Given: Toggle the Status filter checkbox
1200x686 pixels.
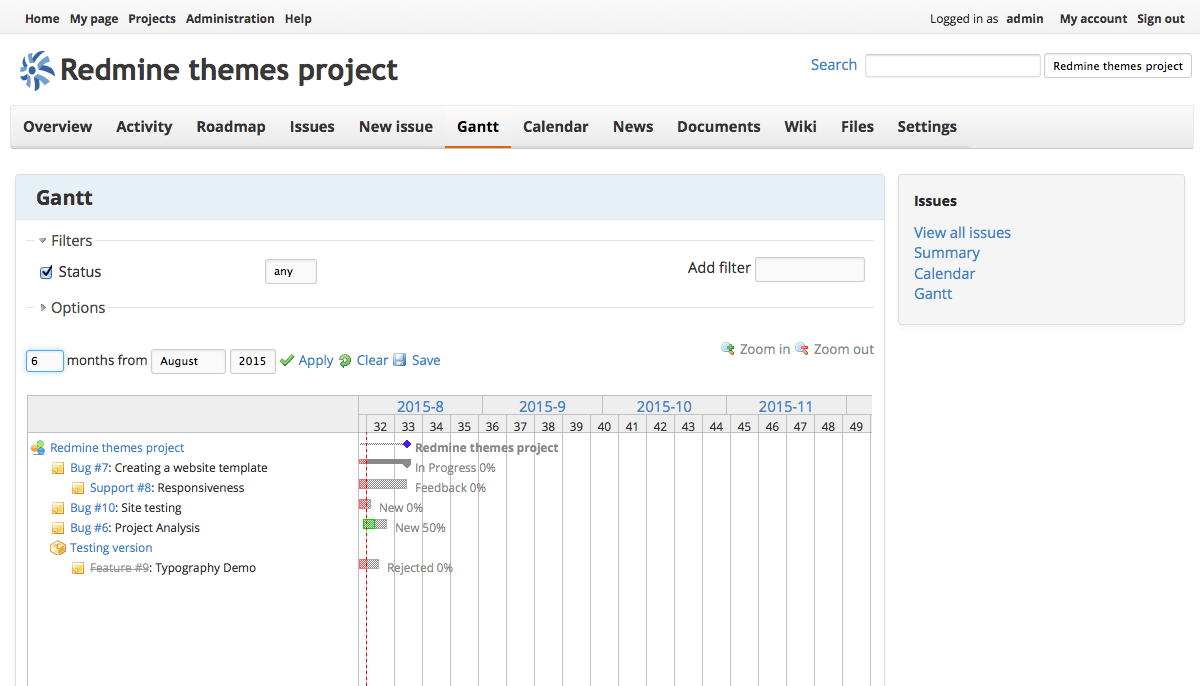Looking at the screenshot, I should pos(46,272).
